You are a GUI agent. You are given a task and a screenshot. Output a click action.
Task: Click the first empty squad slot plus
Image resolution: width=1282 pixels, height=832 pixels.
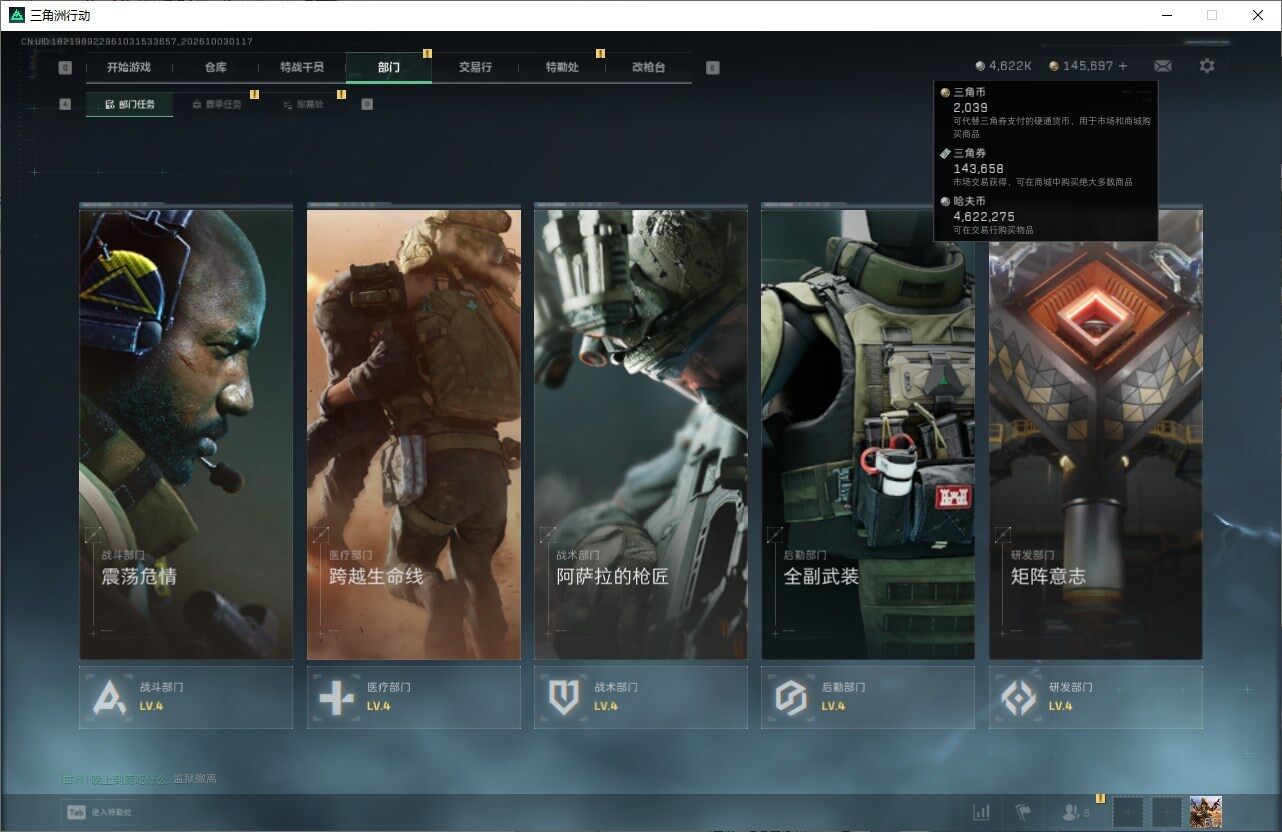click(1128, 812)
